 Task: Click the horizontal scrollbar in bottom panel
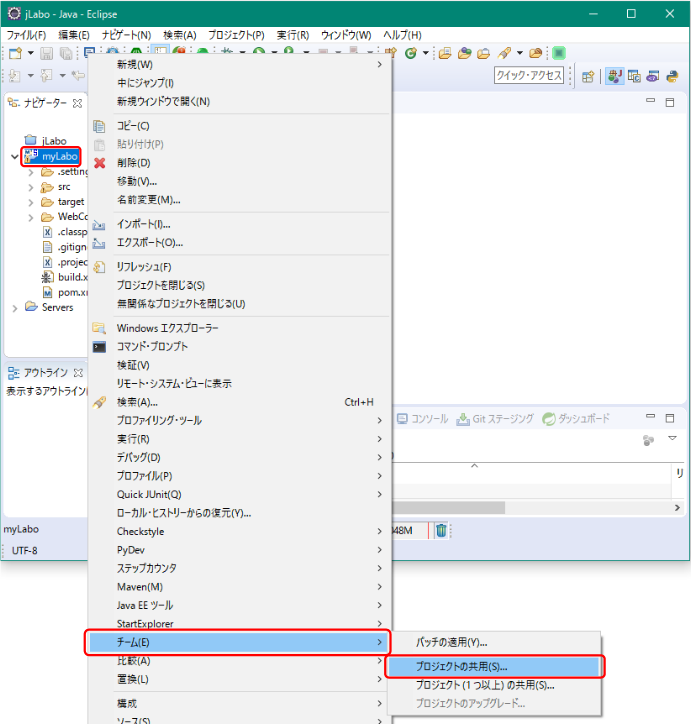point(448,508)
